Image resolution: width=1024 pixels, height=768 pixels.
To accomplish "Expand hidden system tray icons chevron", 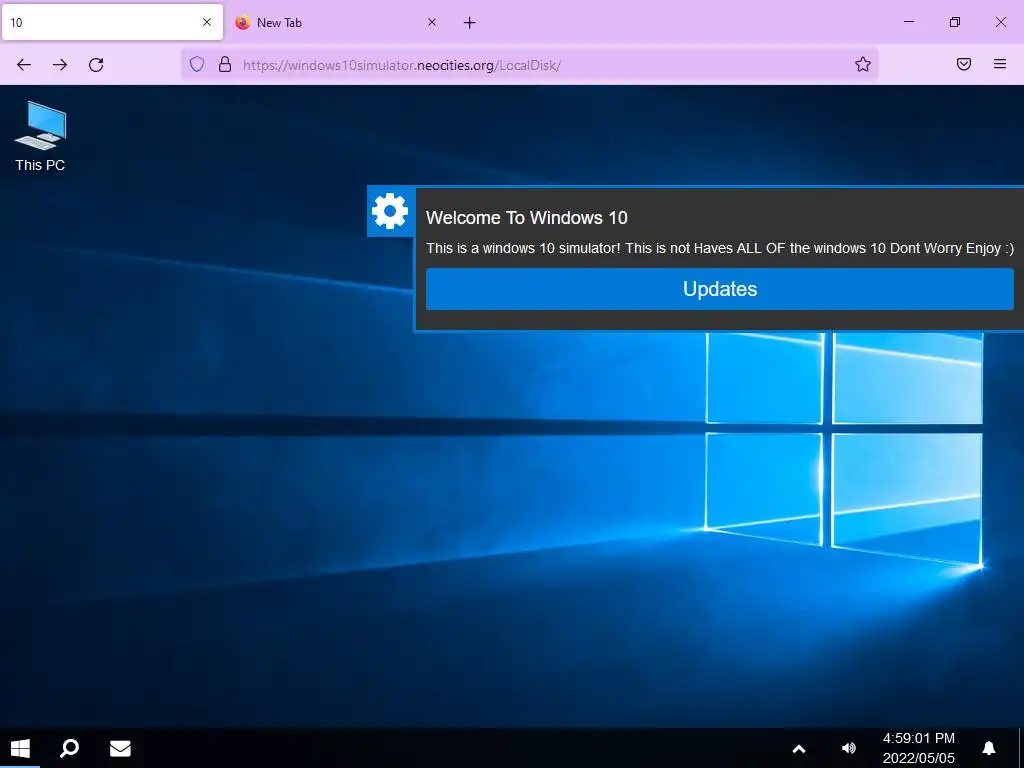I will (799, 749).
